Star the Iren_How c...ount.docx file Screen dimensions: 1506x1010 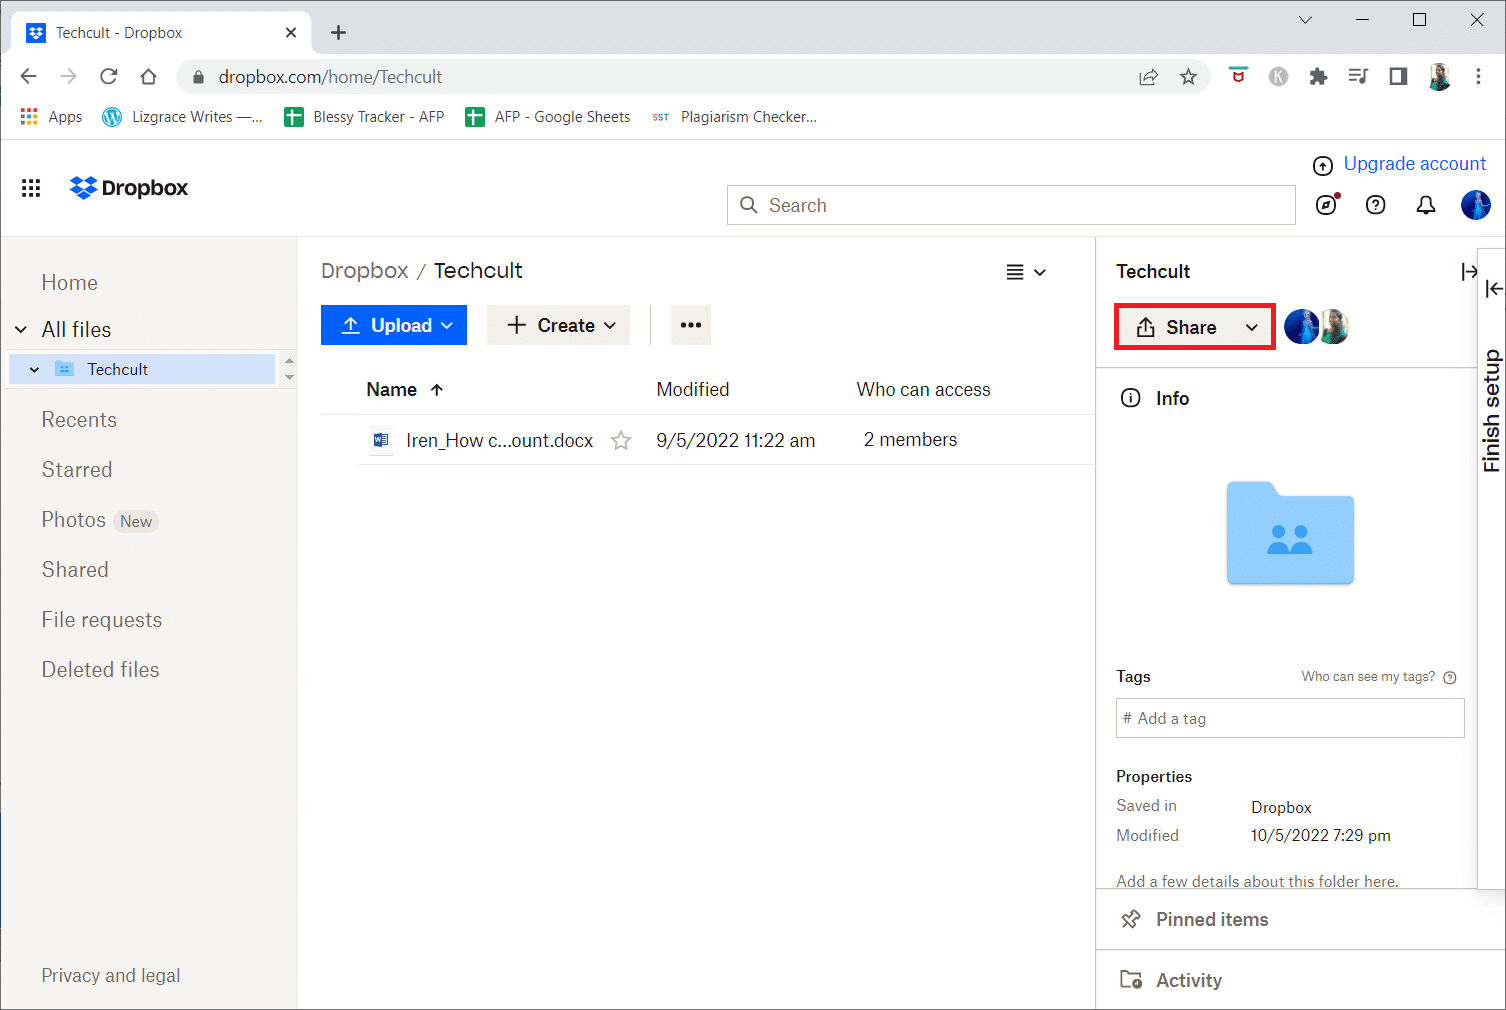click(621, 440)
